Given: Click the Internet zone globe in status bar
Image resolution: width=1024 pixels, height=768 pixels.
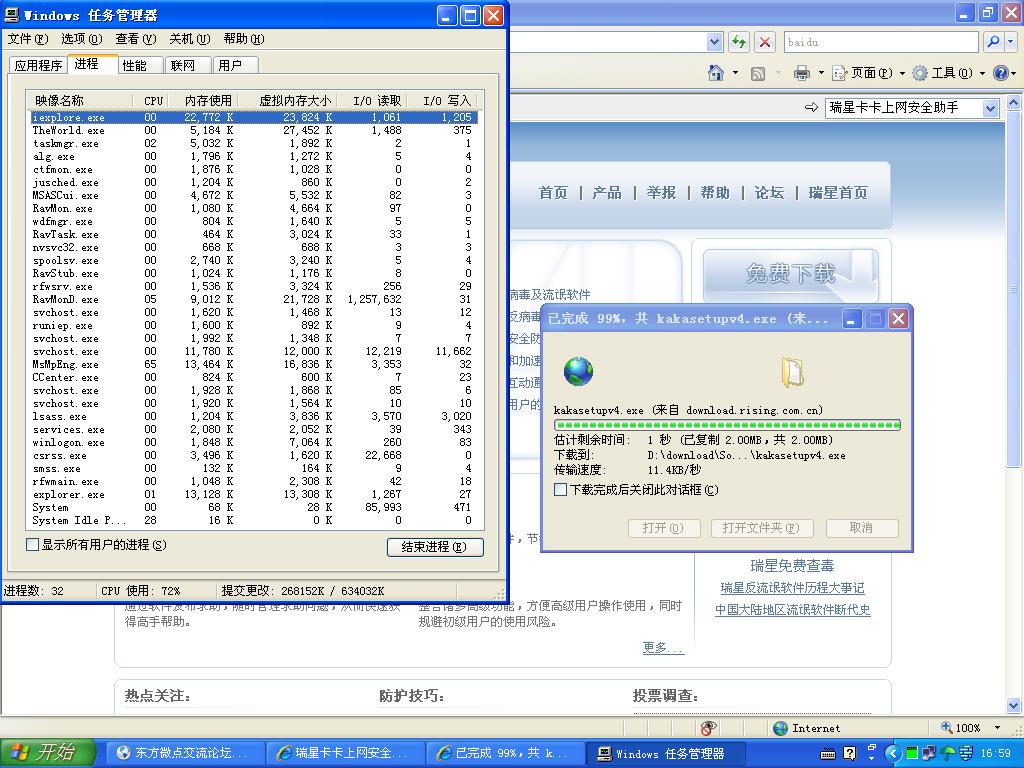Looking at the screenshot, I should (x=780, y=728).
